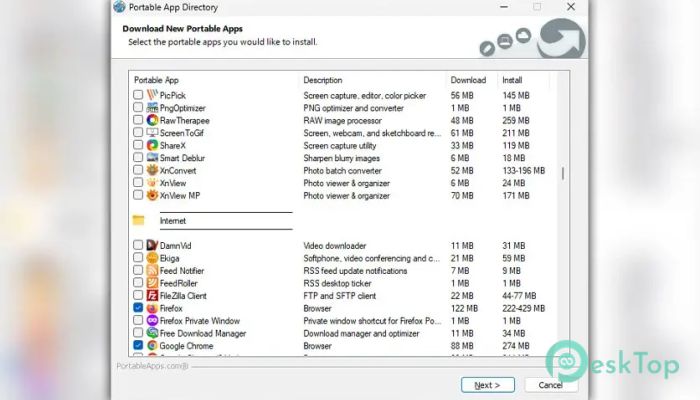Click the 'Download manager and optimizer' text
700x400 pixels.
[361, 333]
